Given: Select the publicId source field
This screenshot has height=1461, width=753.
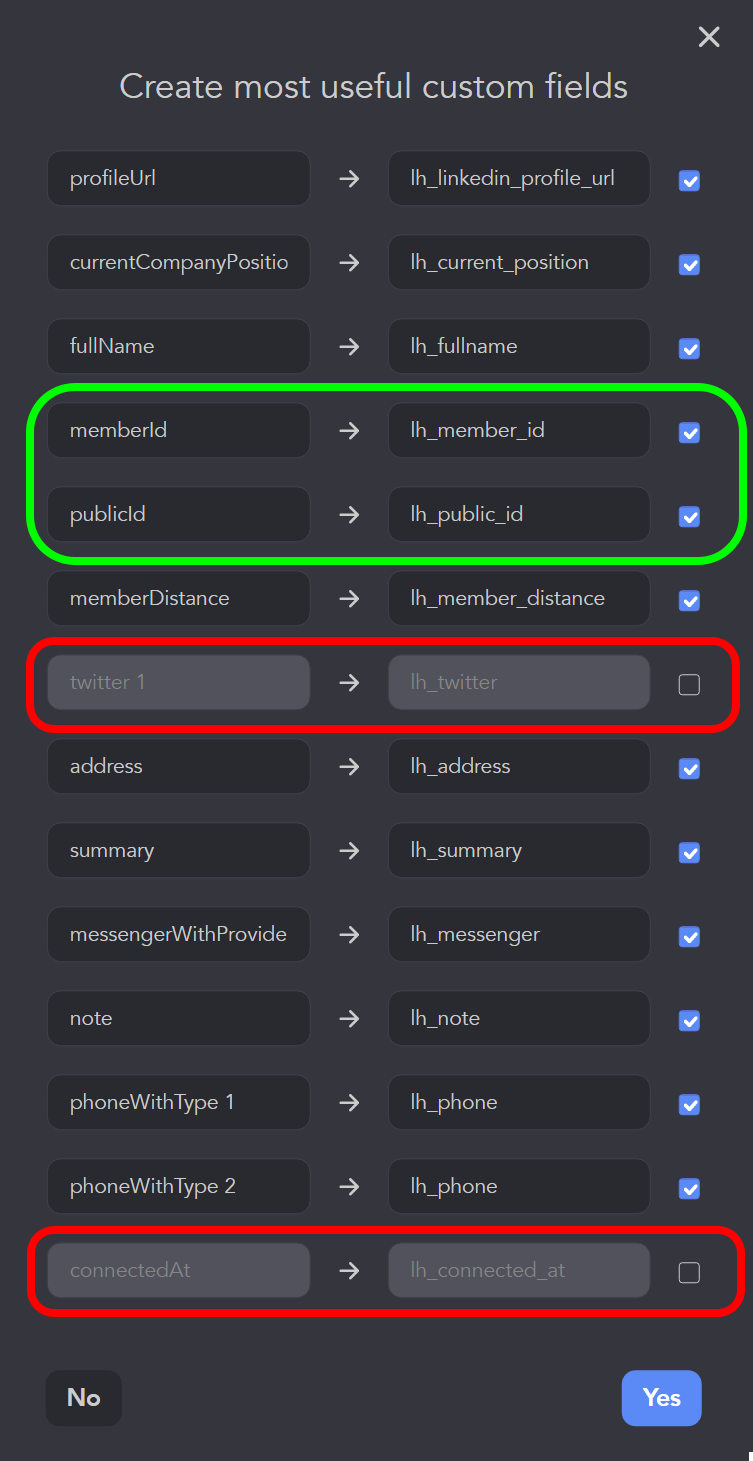Looking at the screenshot, I should pos(178,515).
